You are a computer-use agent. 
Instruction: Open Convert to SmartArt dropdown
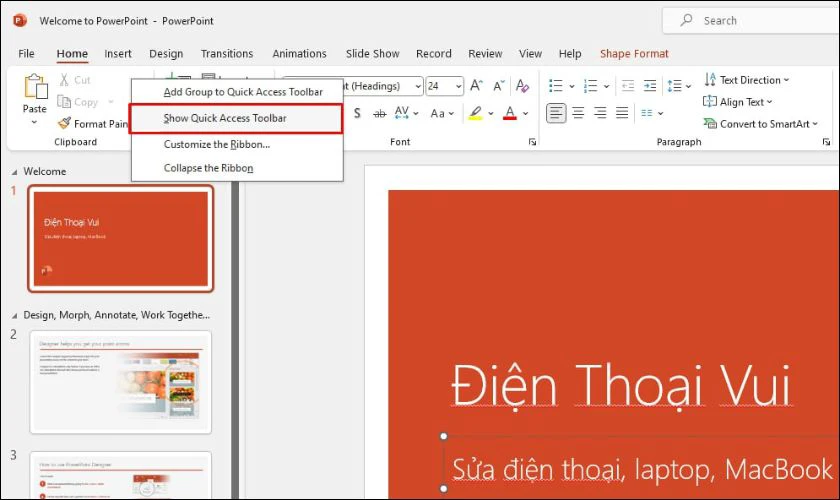coord(761,124)
